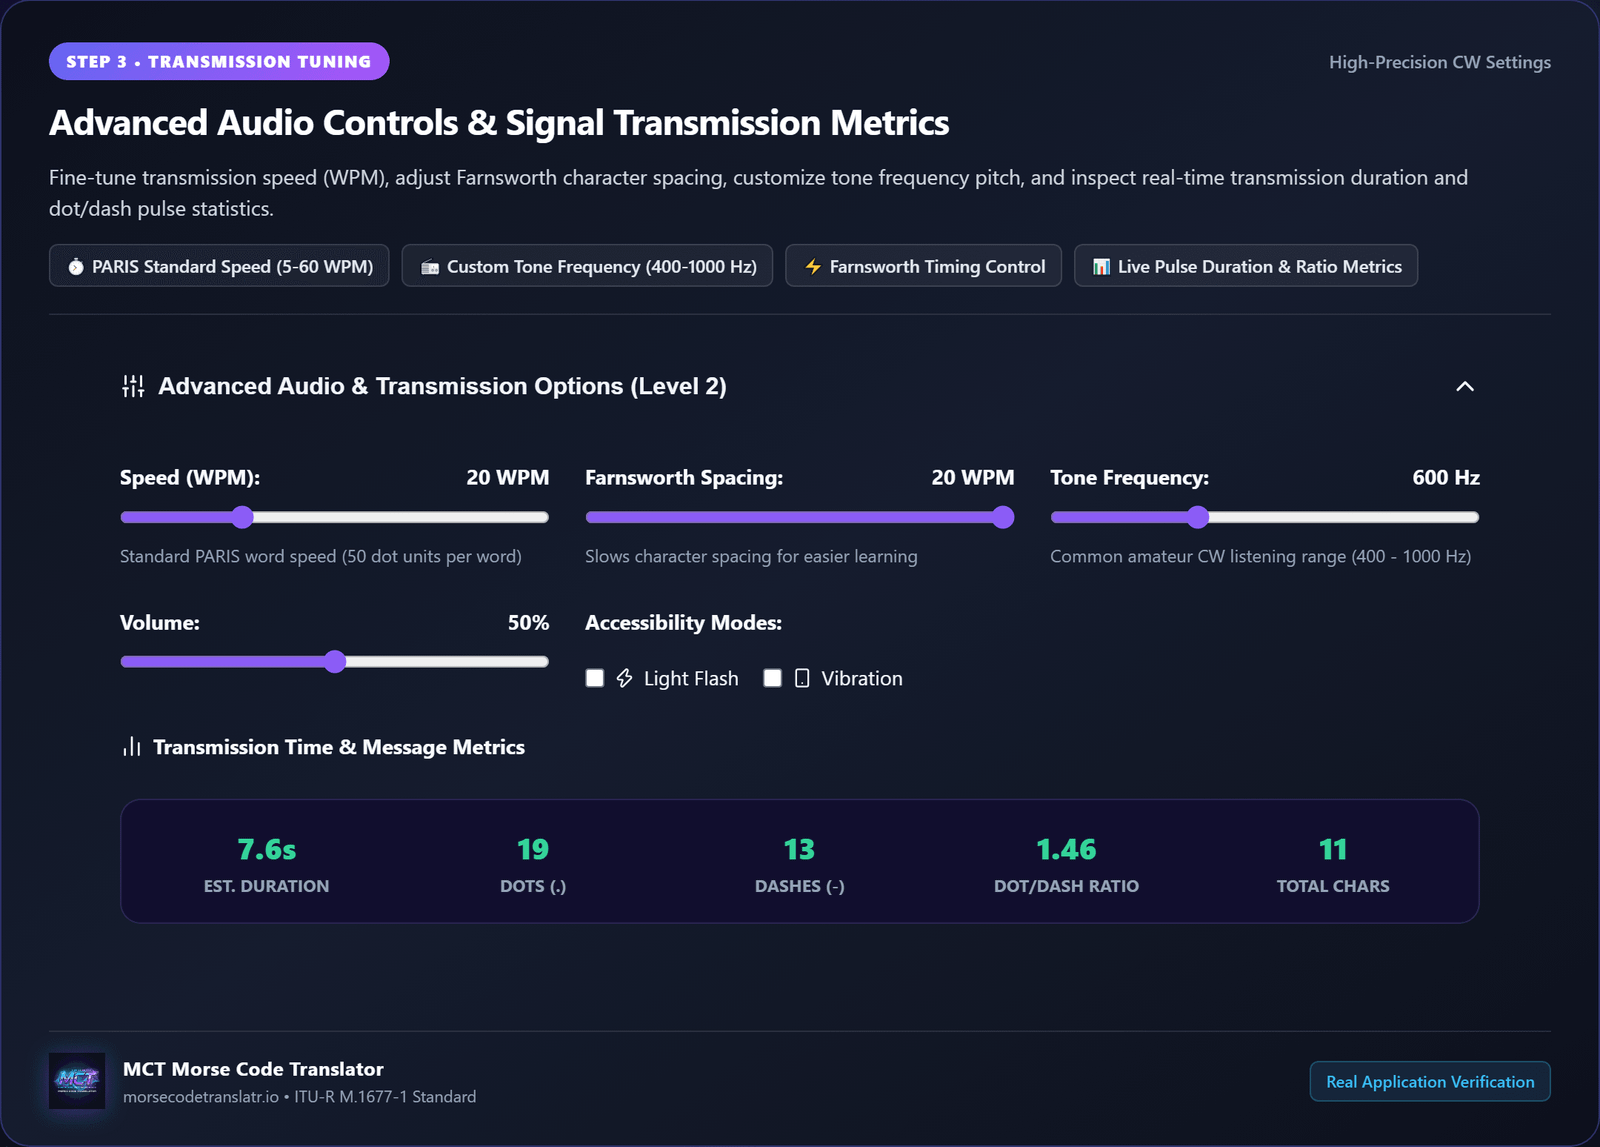
Task: Select the Farnsworth Timing Control chip
Action: pos(923,266)
